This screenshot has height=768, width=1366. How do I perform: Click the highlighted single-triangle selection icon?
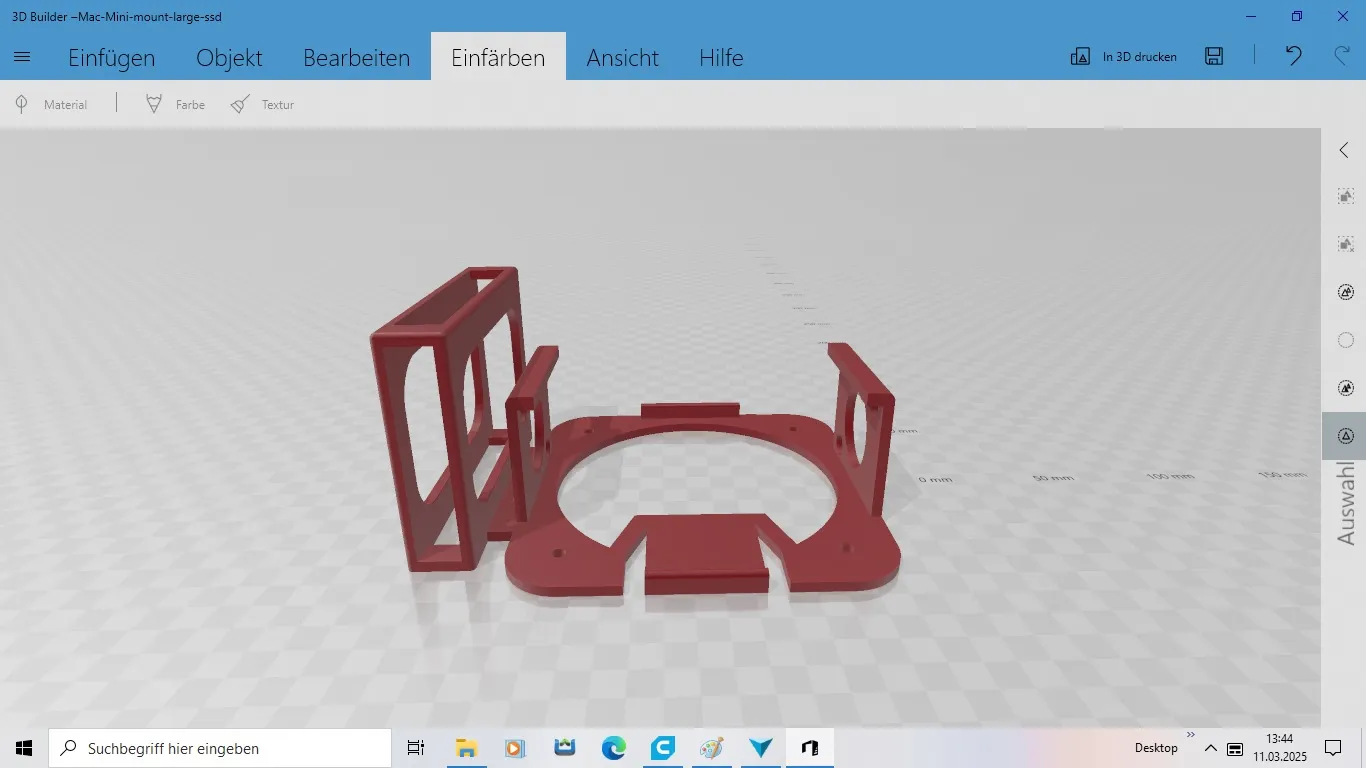[1345, 436]
